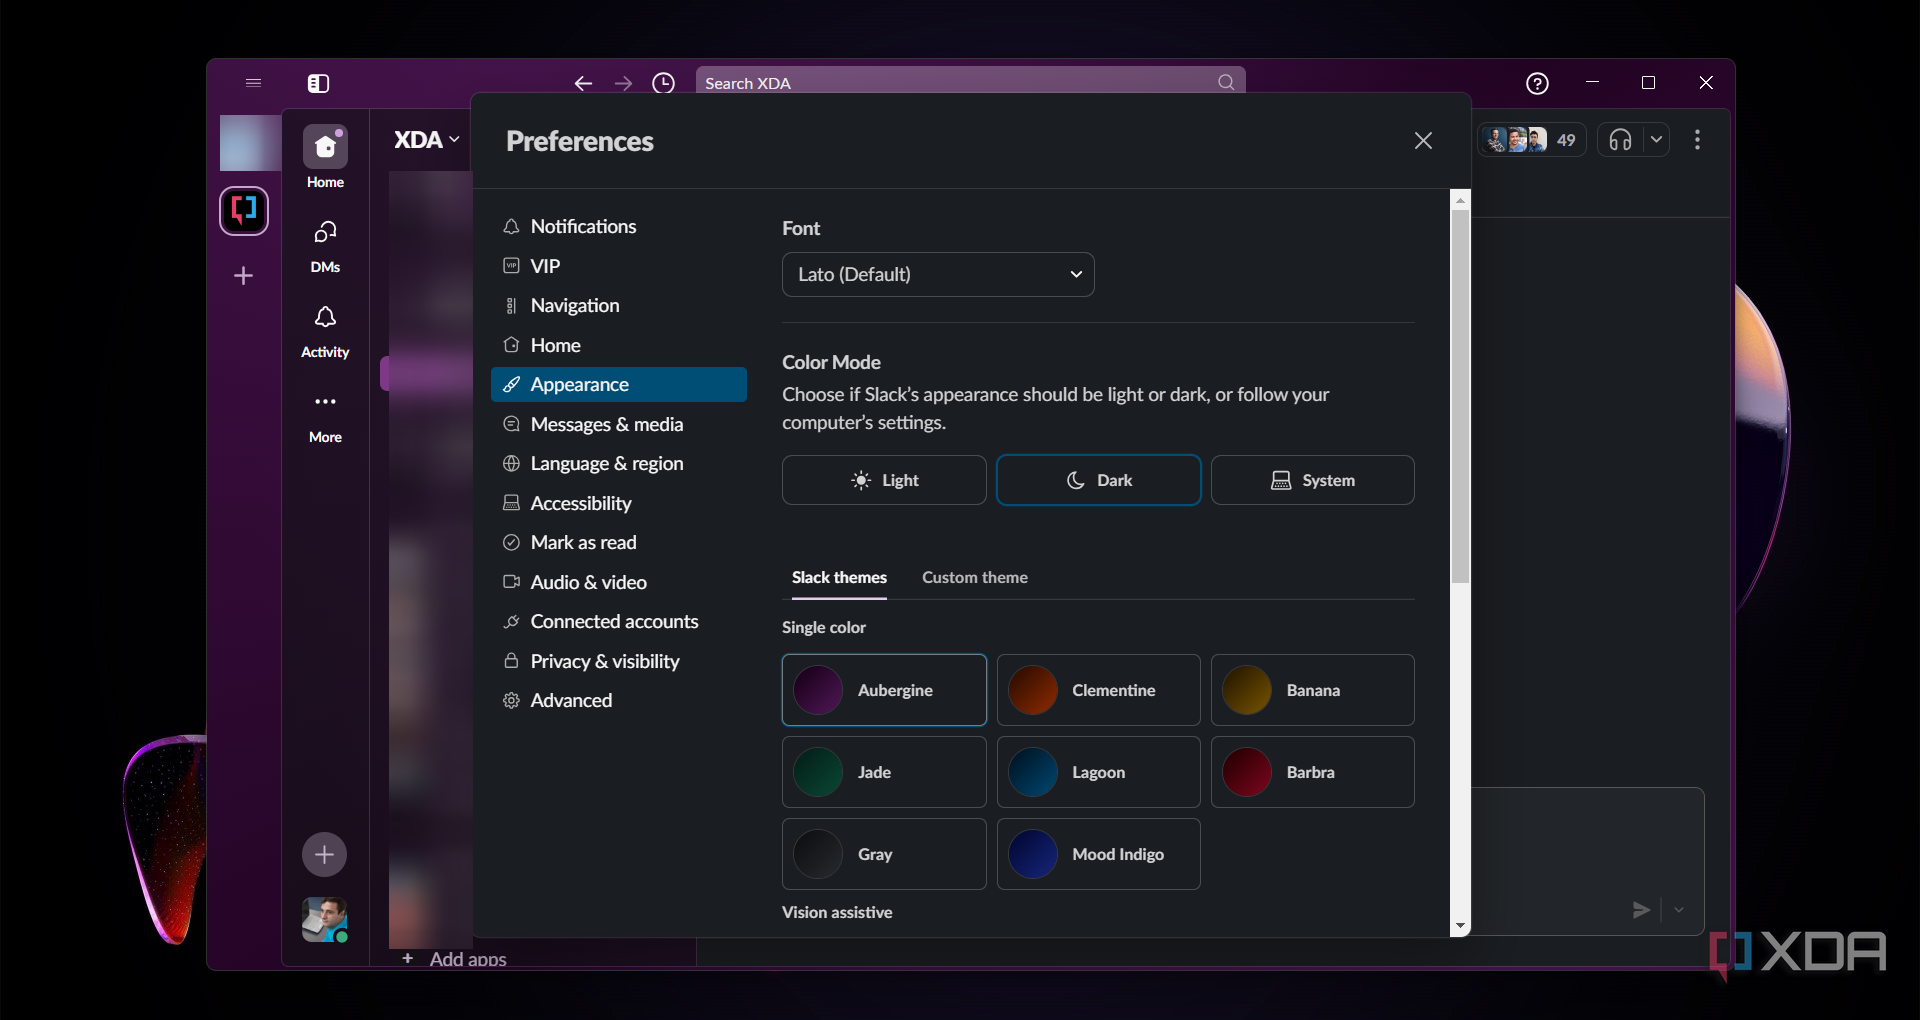Open the Activity bell in sidebar

click(x=325, y=331)
